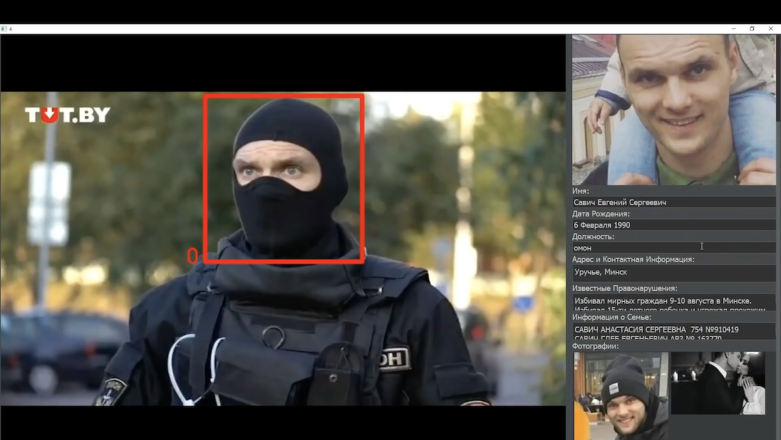
Task: Click into the Информация о Семье text box
Action: [673, 331]
